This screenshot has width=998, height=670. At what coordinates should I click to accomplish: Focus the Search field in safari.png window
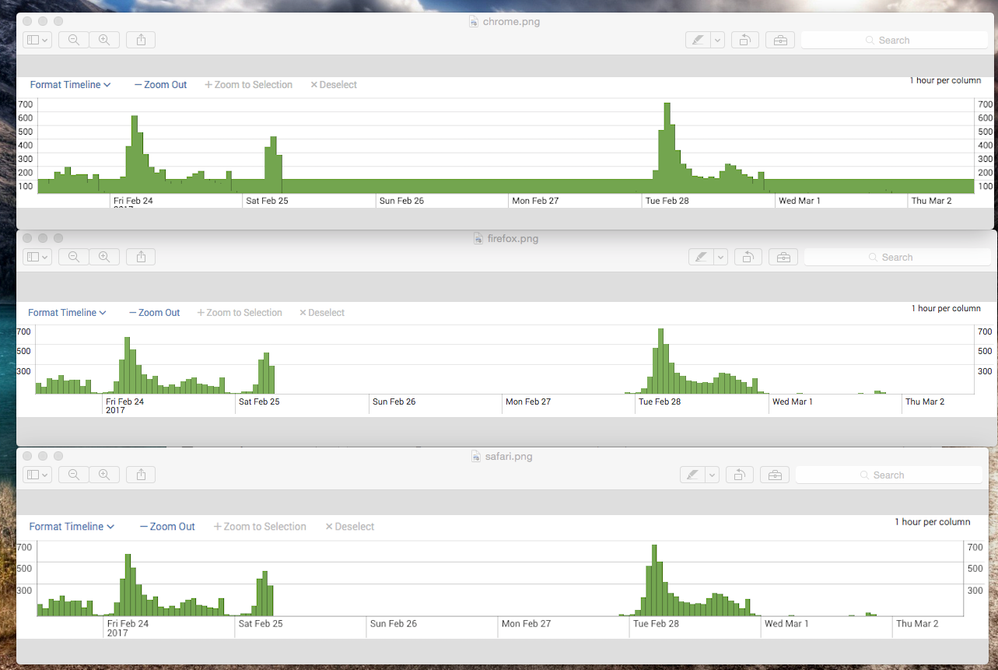pos(889,475)
